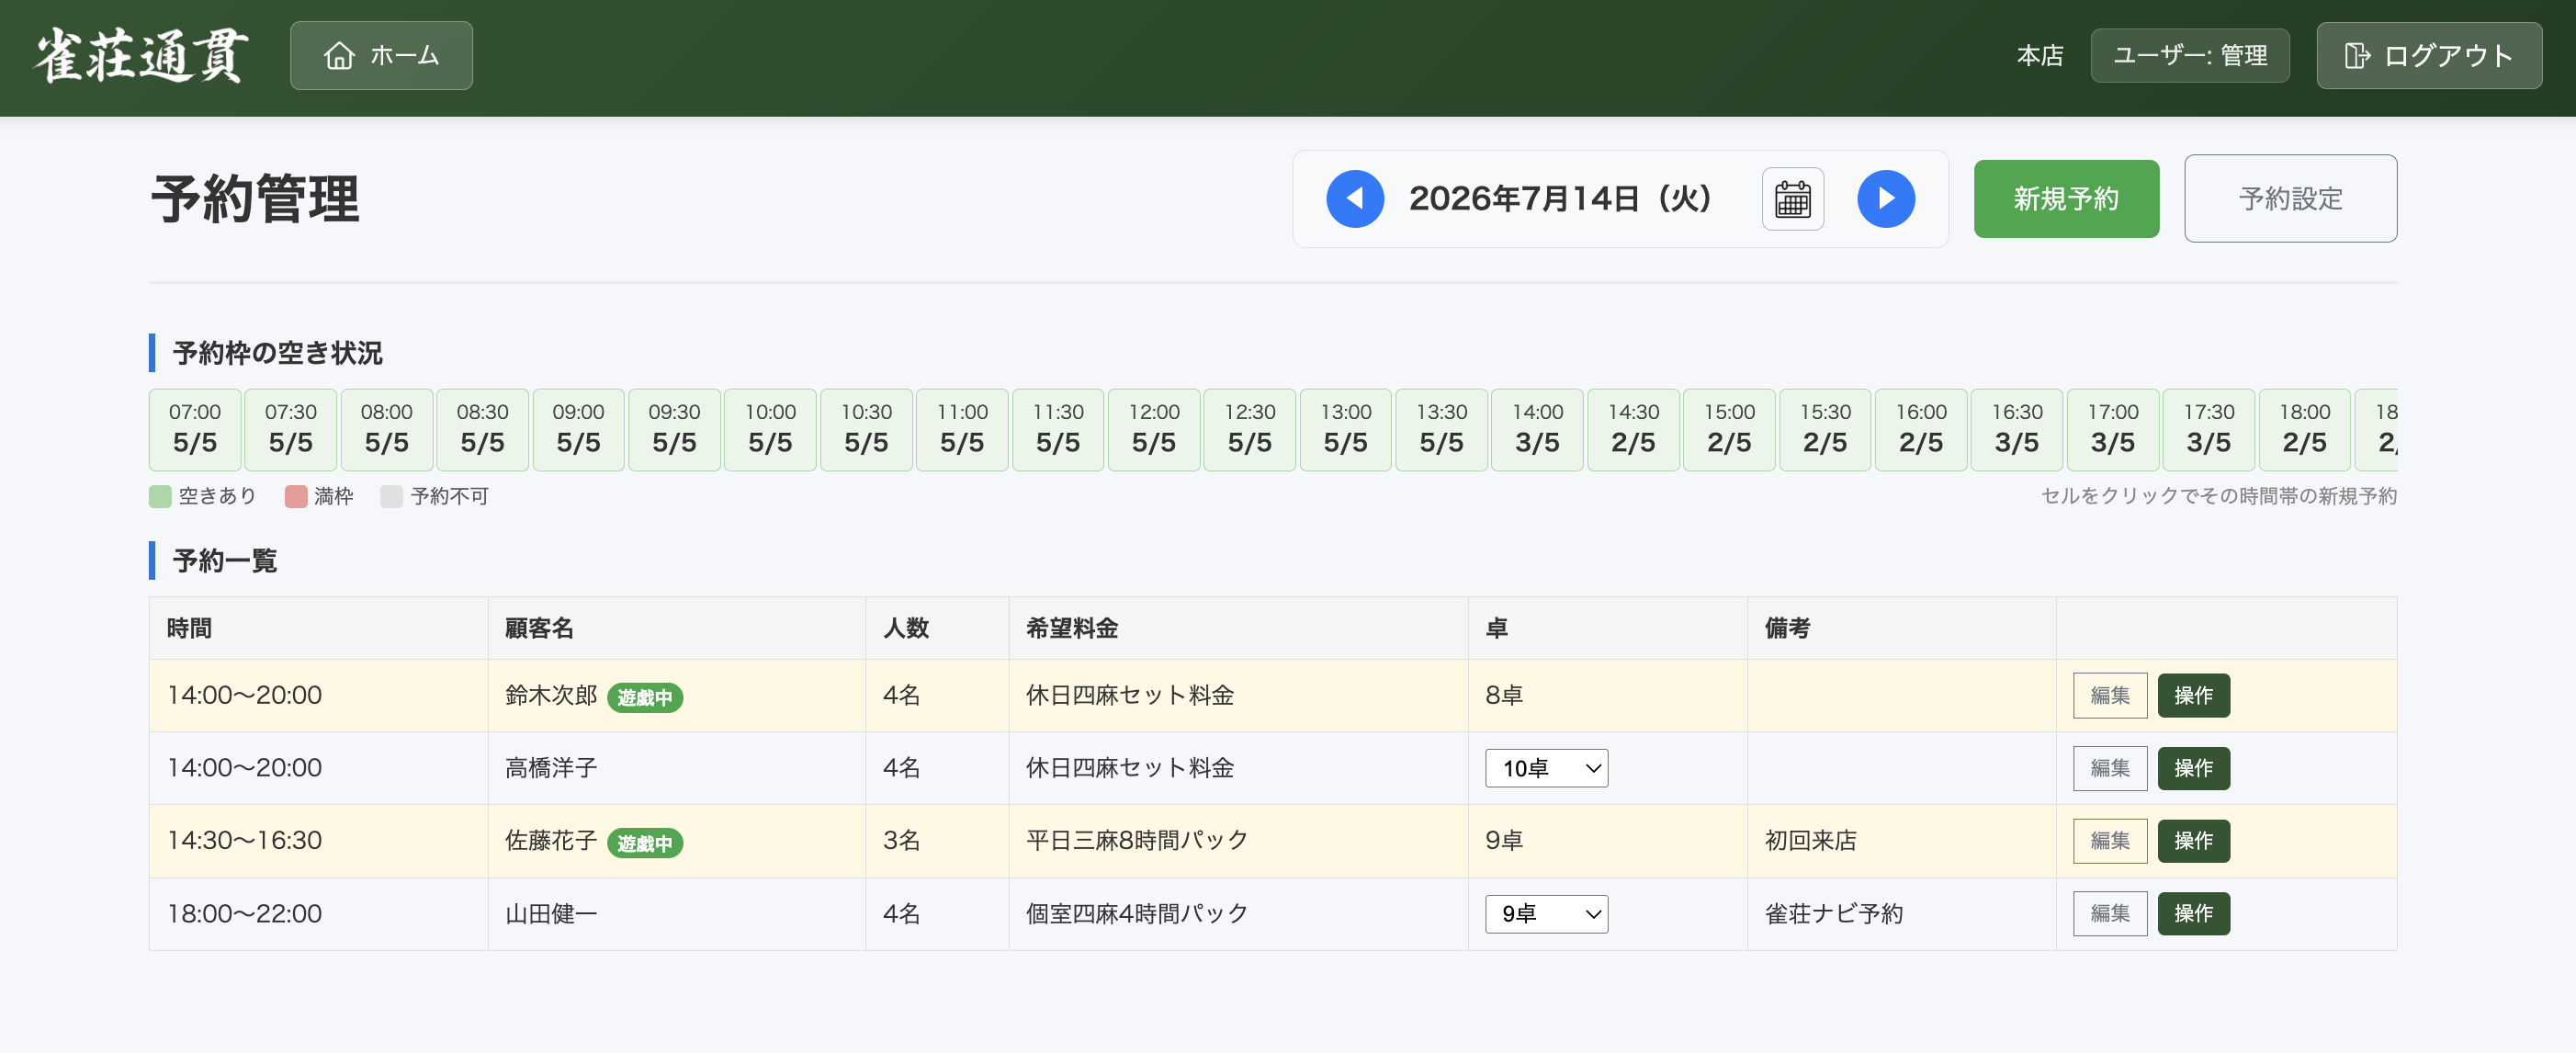Select the 13:00 availability slot
This screenshot has width=2576, height=1053.
(1346, 429)
